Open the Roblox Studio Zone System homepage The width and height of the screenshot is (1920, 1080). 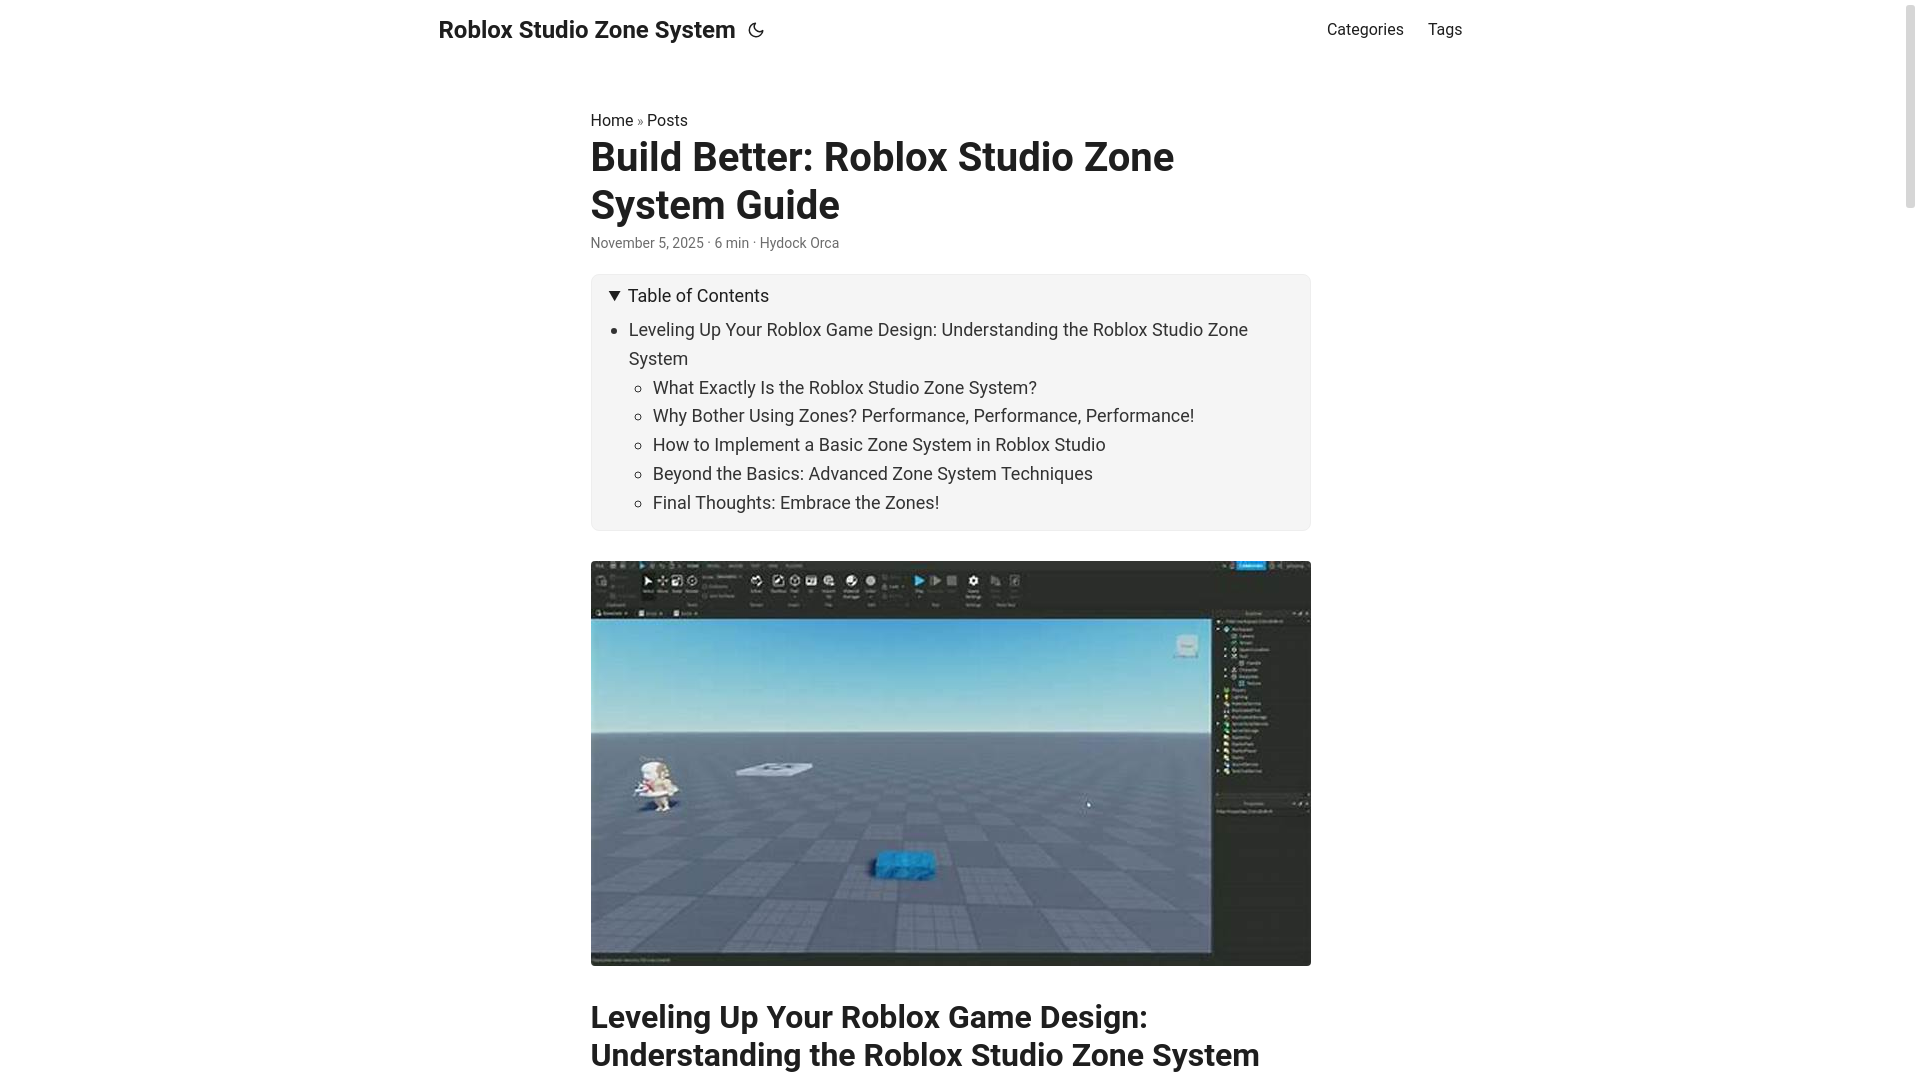click(x=587, y=30)
